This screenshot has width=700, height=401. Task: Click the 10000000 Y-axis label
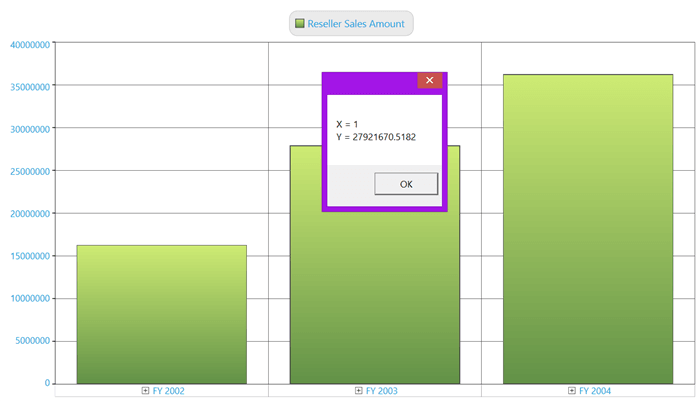pos(30,298)
